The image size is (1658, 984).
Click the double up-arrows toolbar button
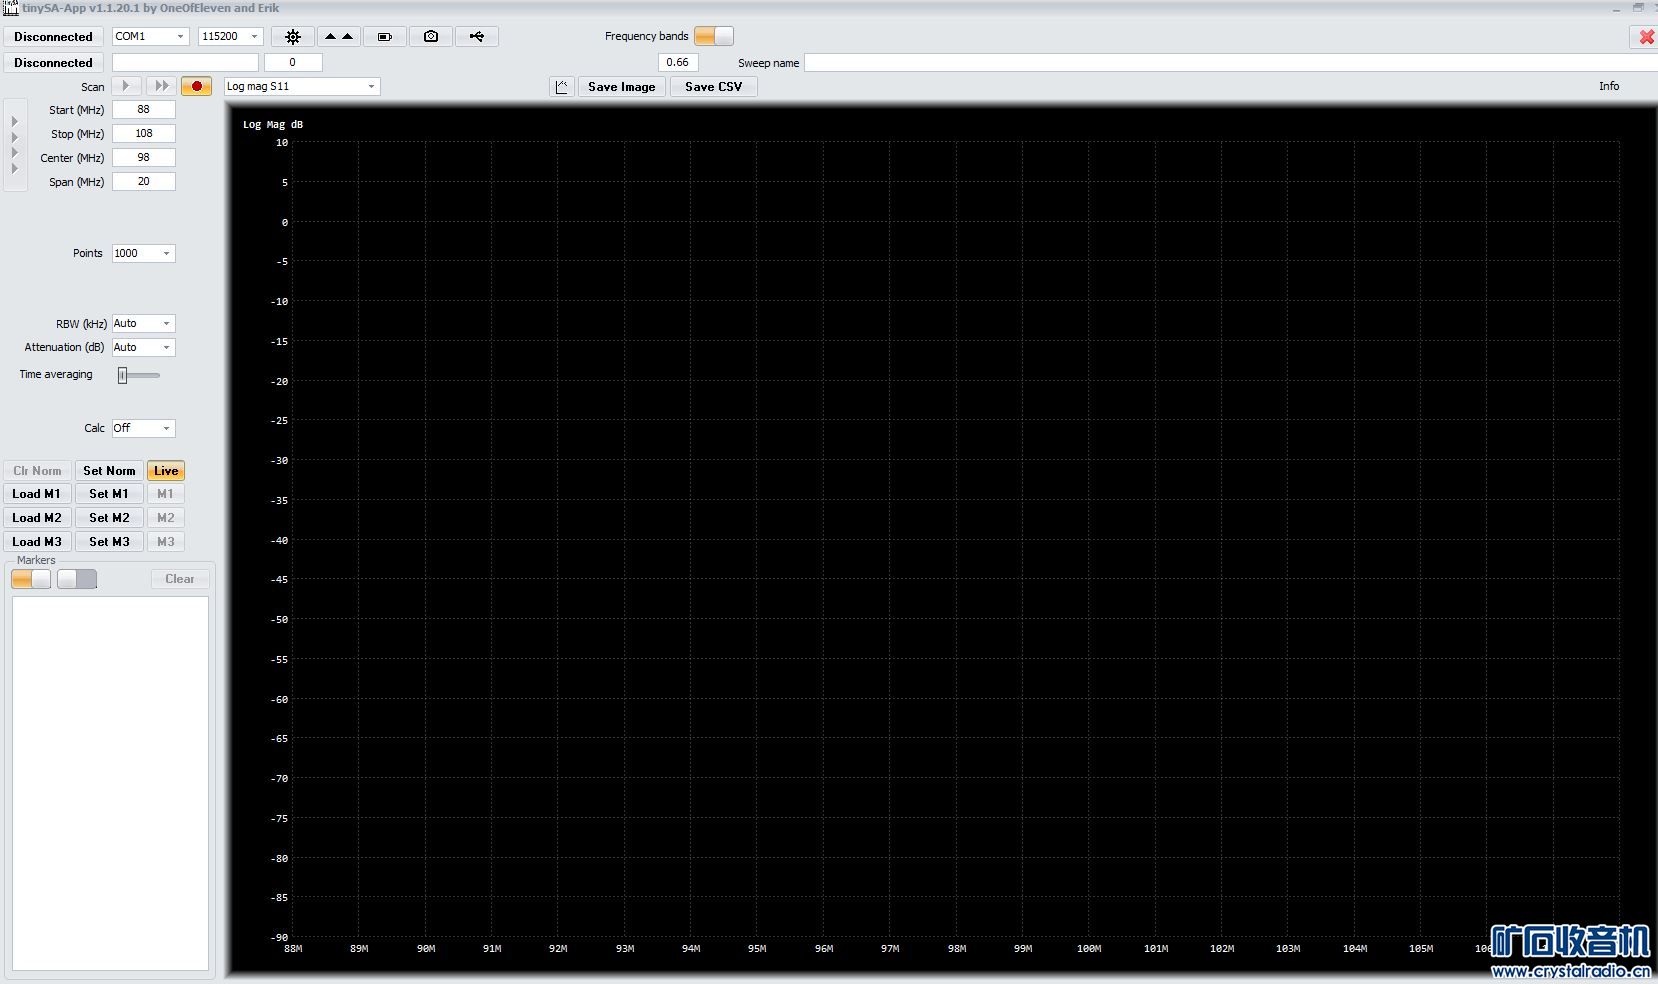pyautogui.click(x=339, y=37)
